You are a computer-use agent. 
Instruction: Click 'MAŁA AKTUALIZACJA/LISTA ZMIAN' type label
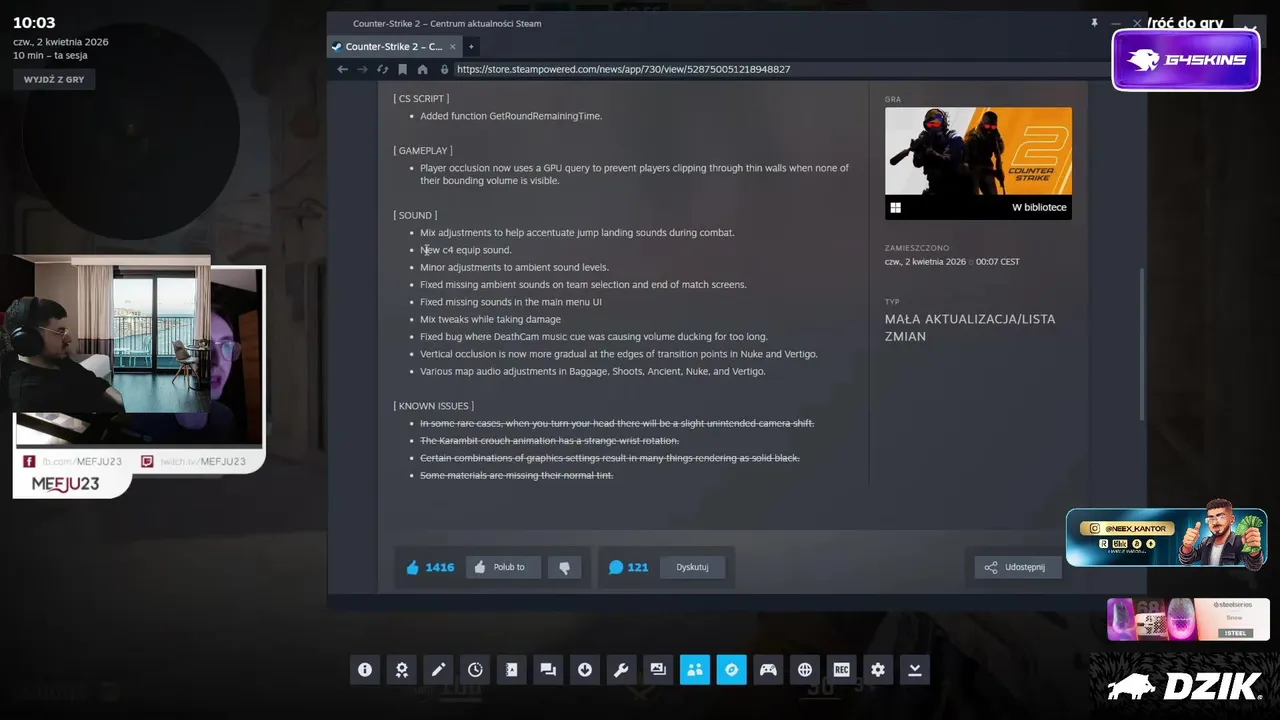(970, 328)
